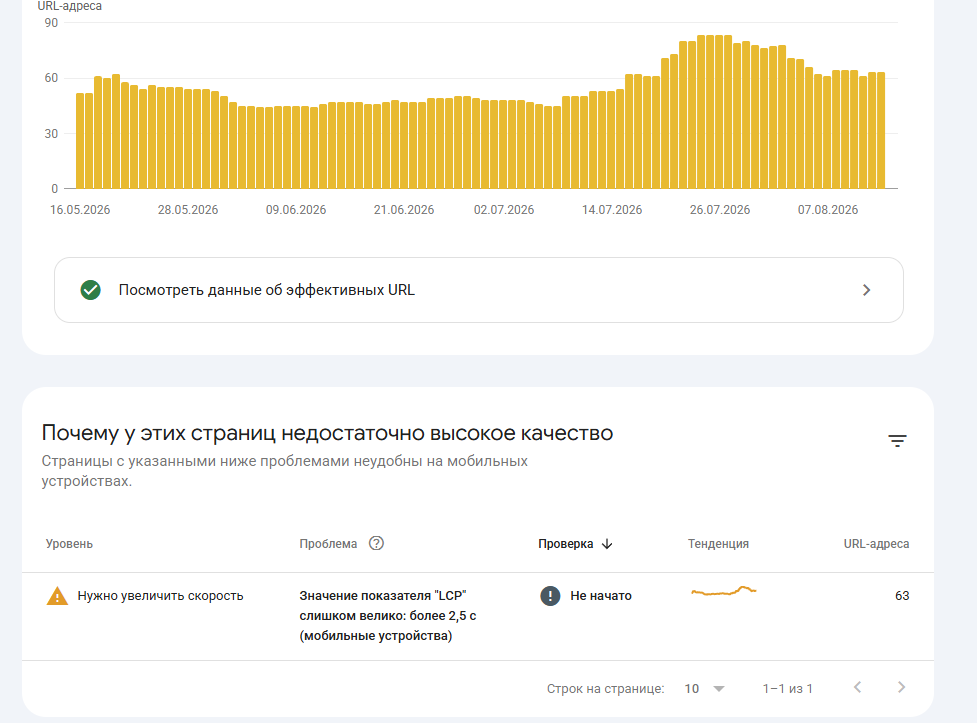Click the Не начато exclamation status icon
977x723 pixels.
(x=550, y=596)
